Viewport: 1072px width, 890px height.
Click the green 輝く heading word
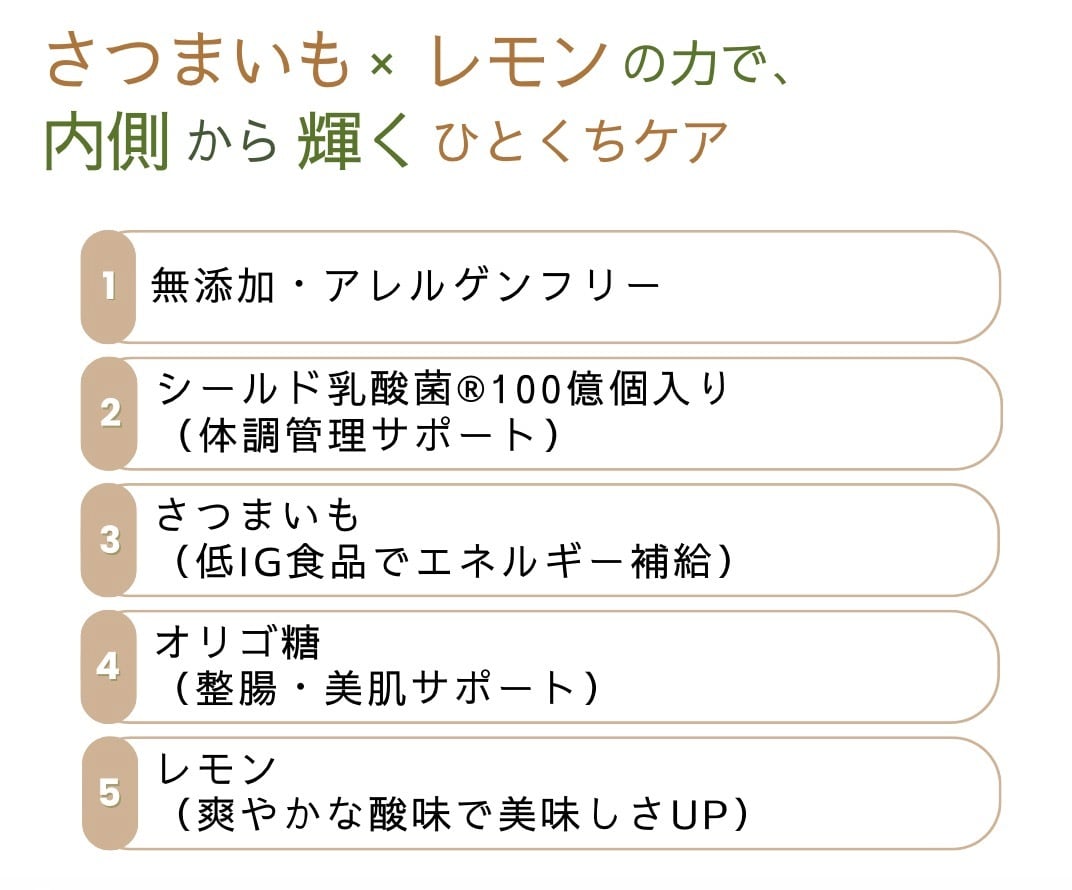[354, 141]
